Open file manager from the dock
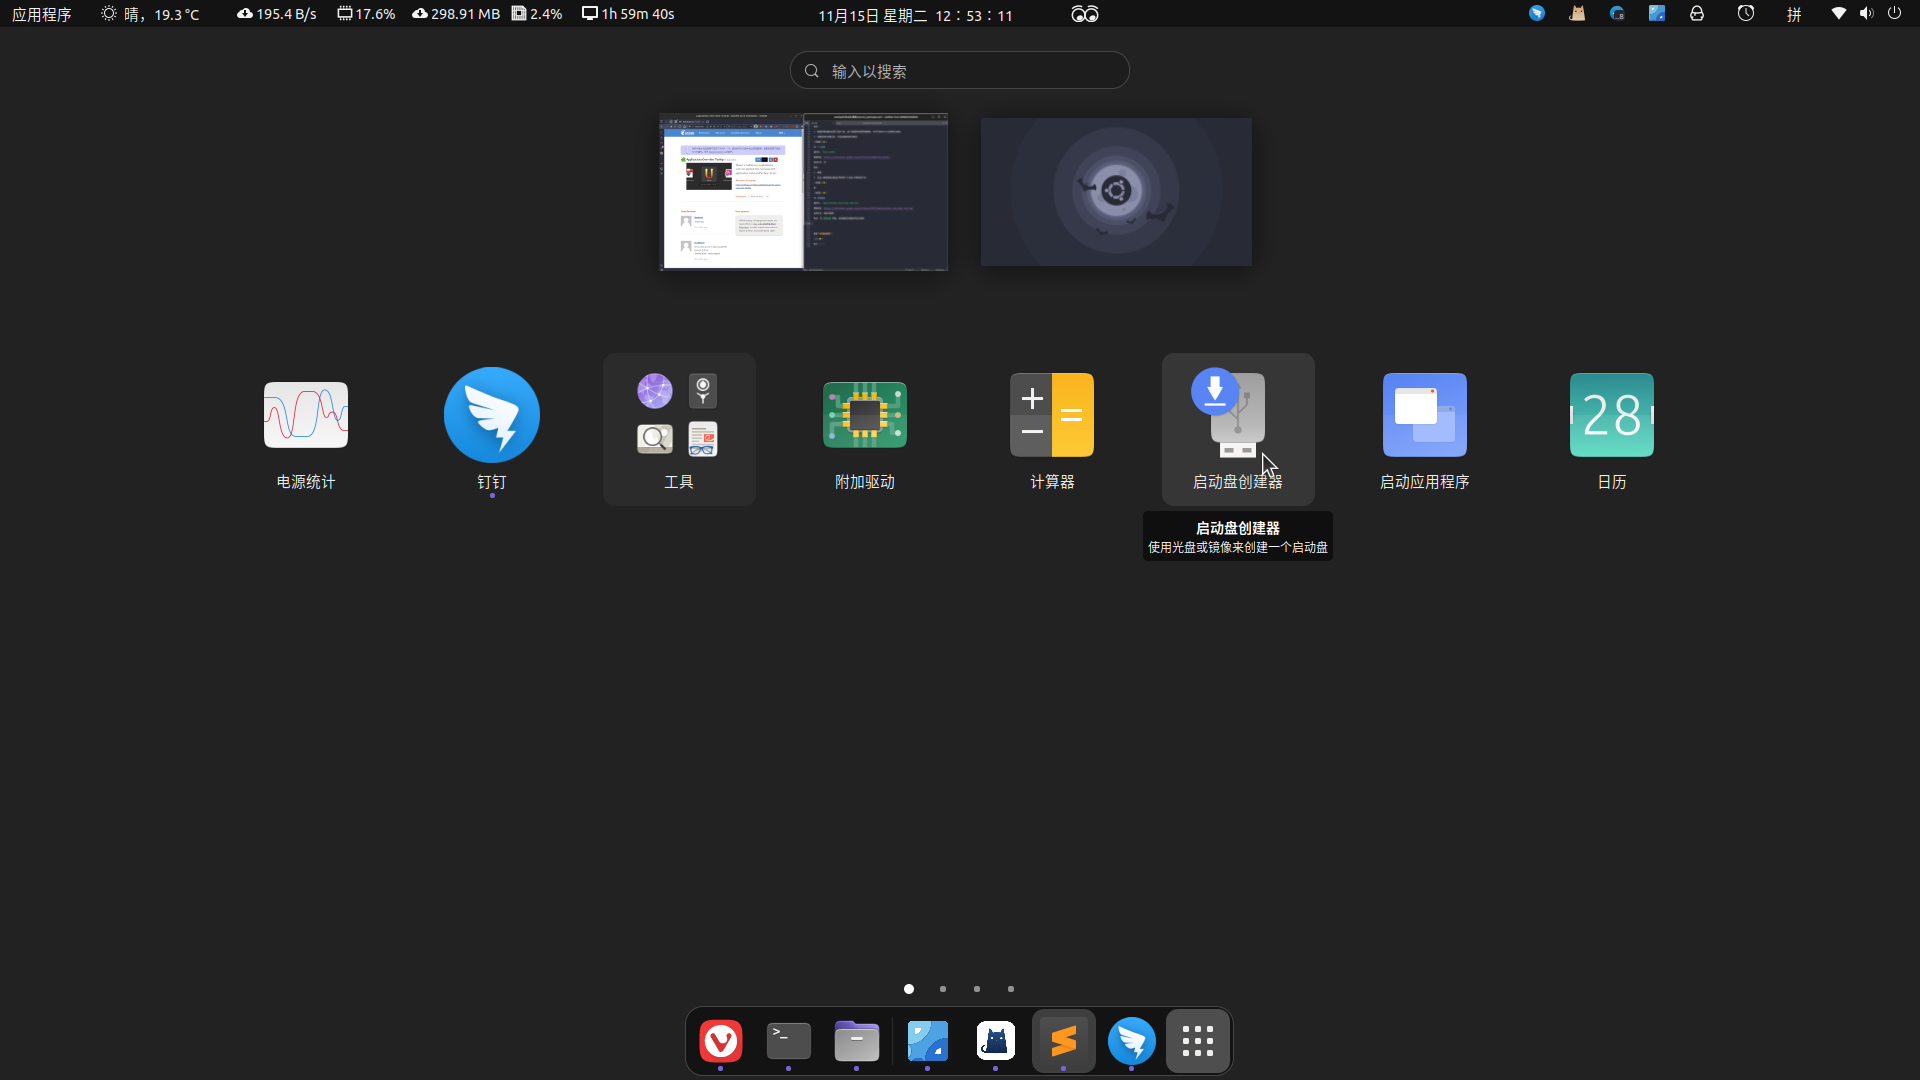 (x=857, y=1041)
